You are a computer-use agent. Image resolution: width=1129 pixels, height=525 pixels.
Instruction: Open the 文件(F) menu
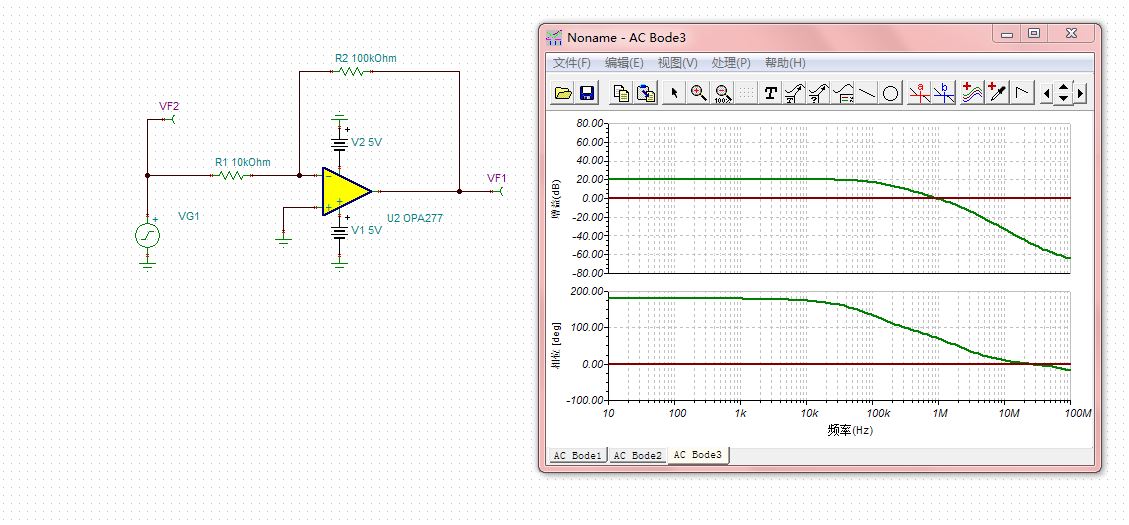[572, 63]
